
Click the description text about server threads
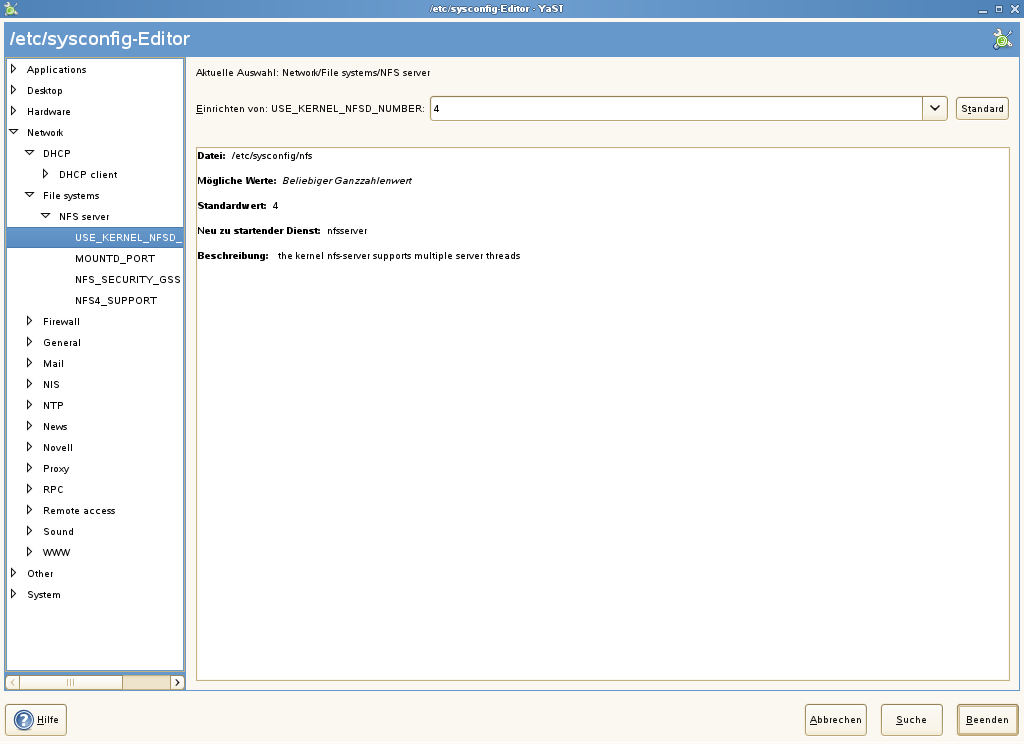[399, 256]
